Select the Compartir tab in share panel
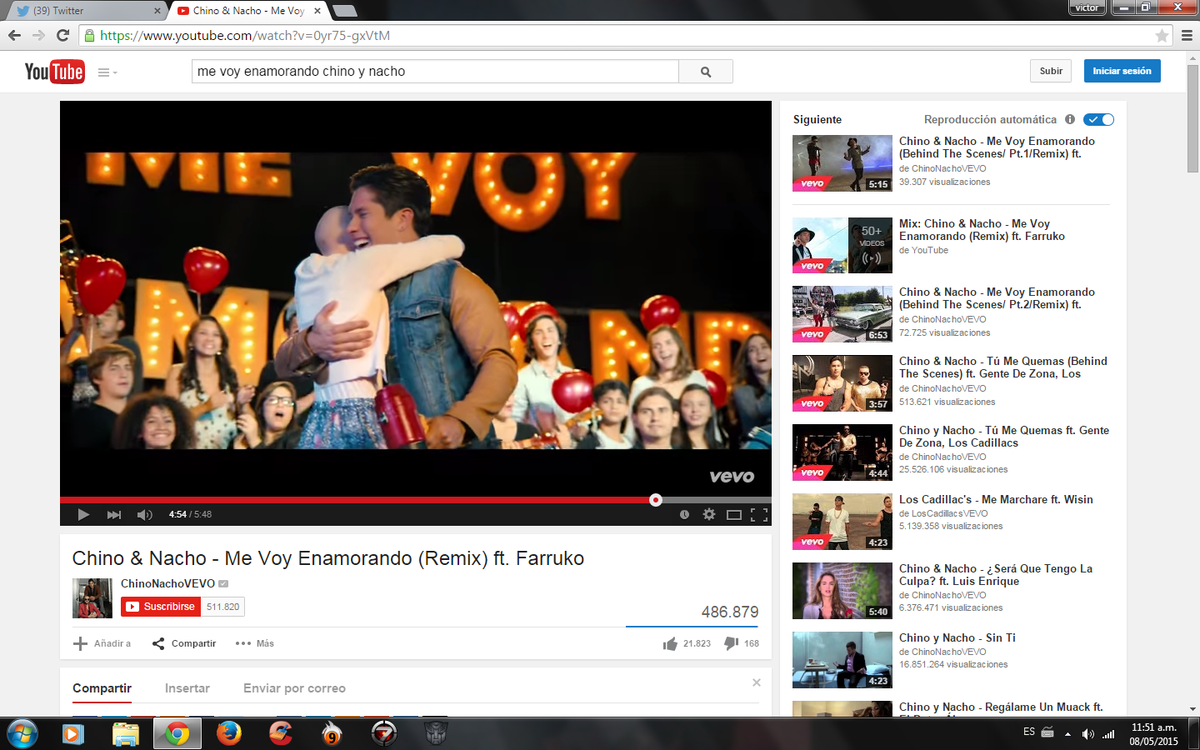This screenshot has width=1200, height=750. click(102, 688)
